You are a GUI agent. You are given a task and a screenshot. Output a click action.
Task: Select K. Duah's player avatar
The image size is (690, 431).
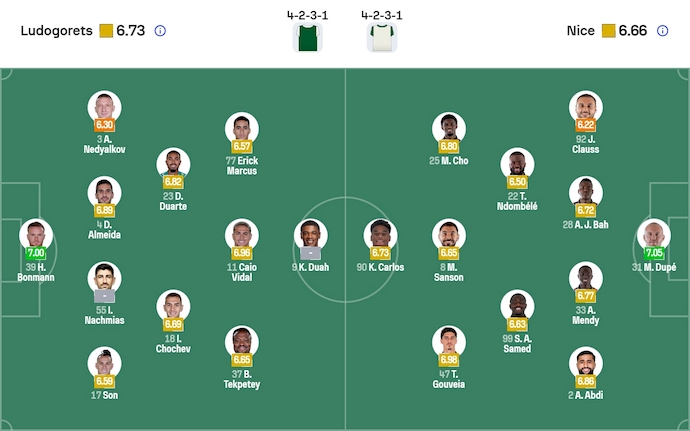point(310,235)
